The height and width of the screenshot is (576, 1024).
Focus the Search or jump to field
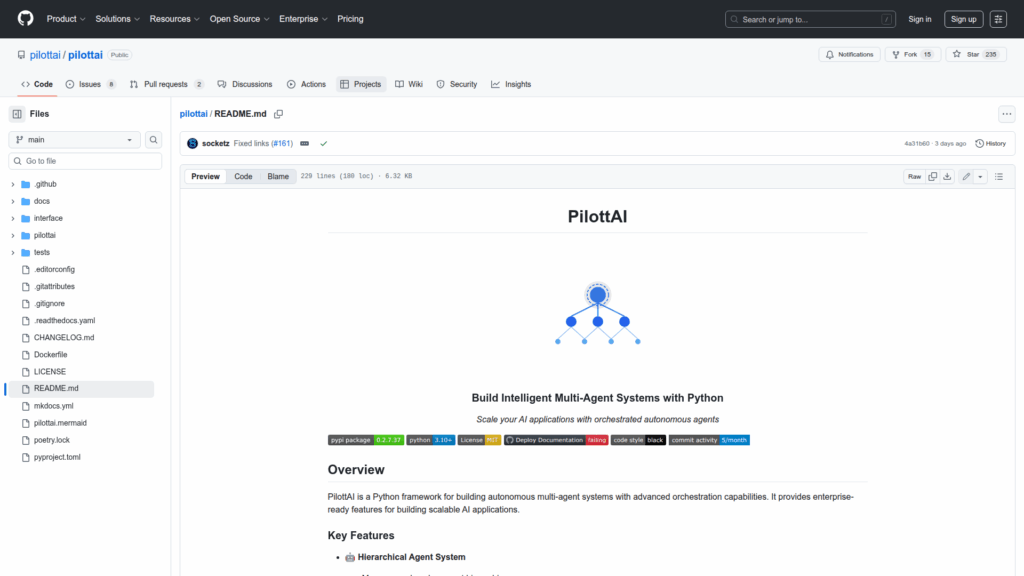coord(810,19)
